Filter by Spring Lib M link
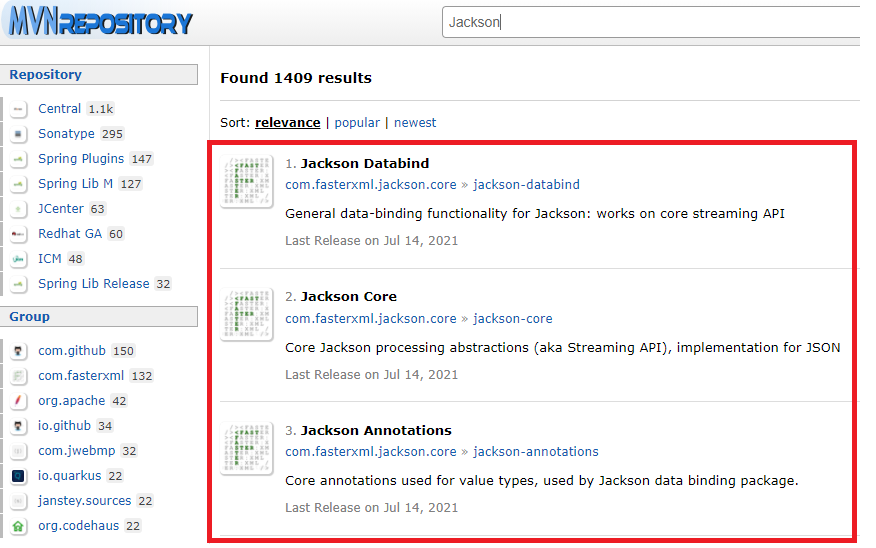 coord(75,184)
